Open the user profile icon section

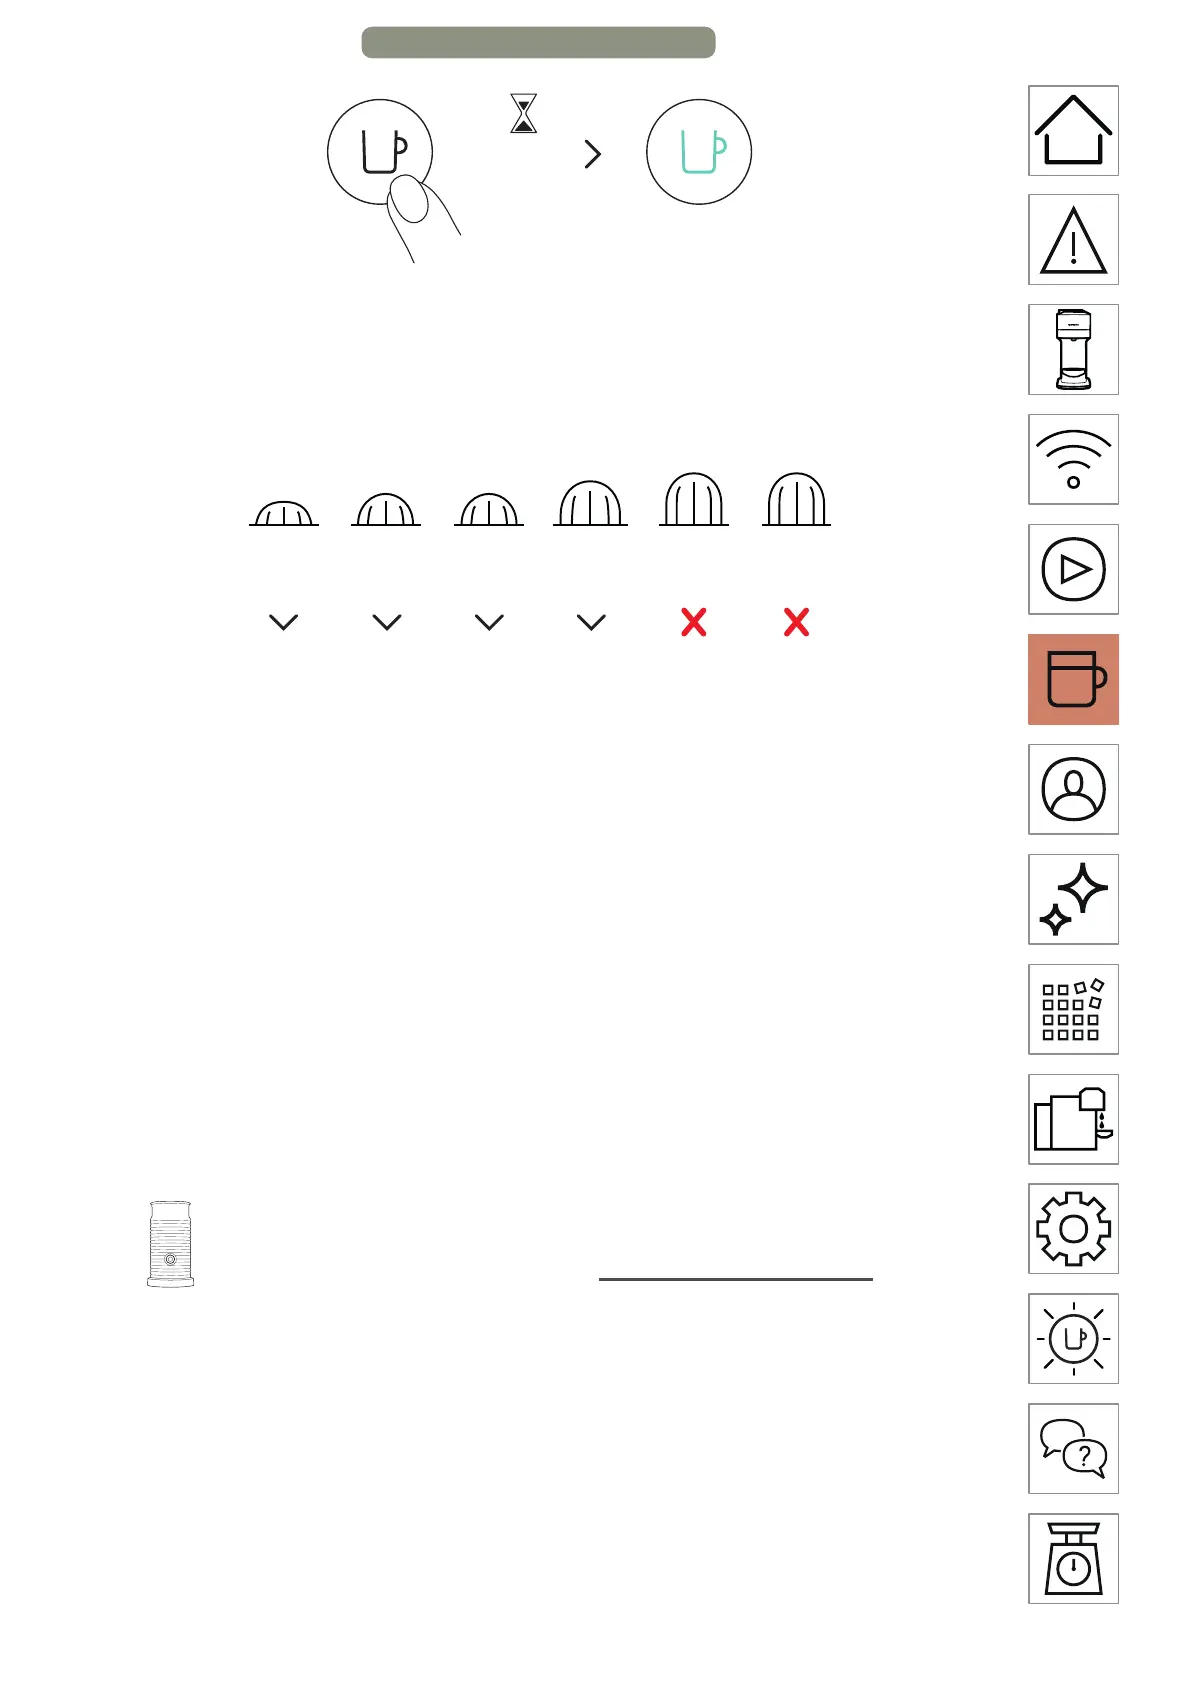point(1073,790)
